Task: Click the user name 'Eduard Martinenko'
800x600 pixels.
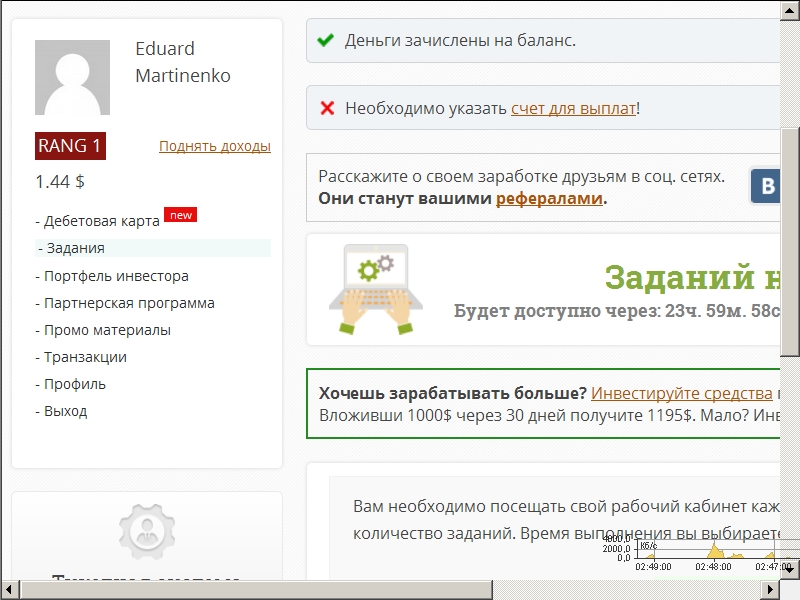Action: tap(183, 62)
